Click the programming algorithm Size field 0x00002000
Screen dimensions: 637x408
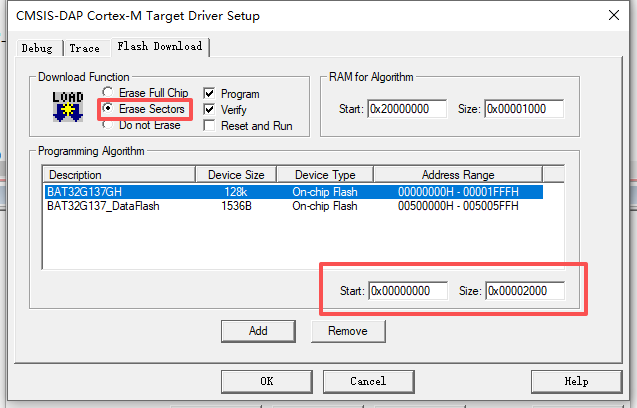(523, 291)
